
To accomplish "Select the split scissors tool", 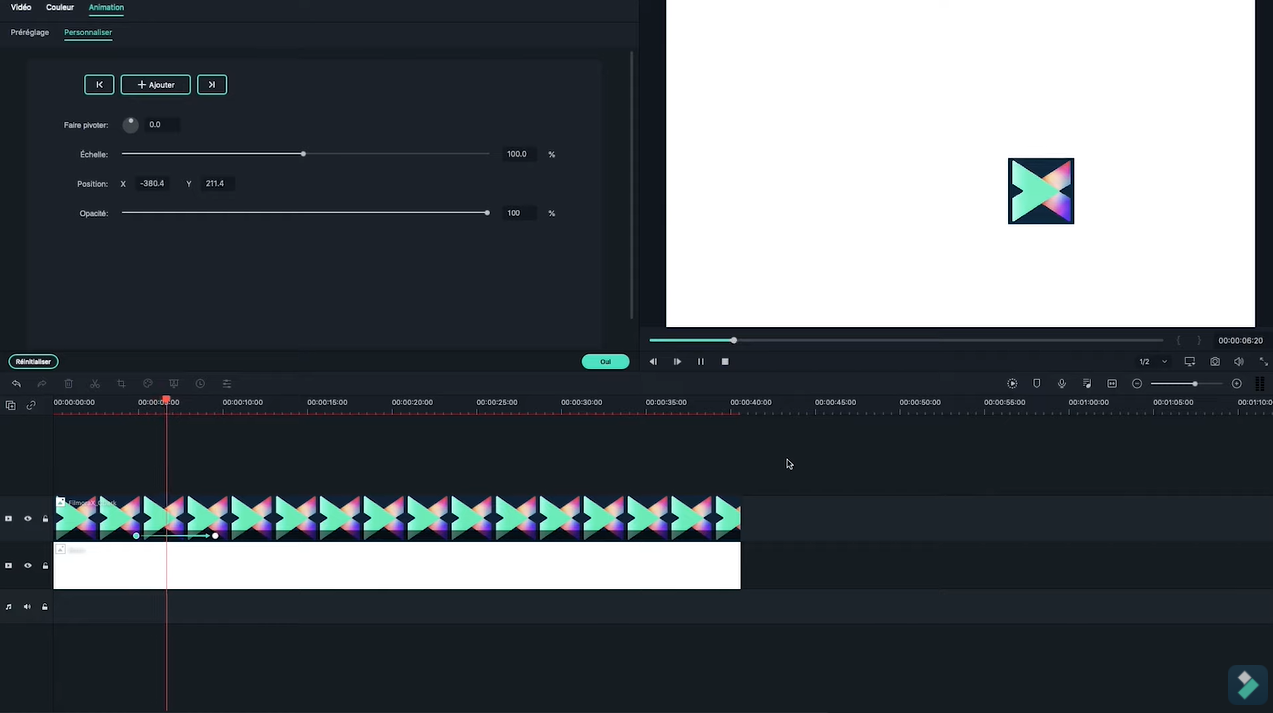I will pyautogui.click(x=95, y=384).
